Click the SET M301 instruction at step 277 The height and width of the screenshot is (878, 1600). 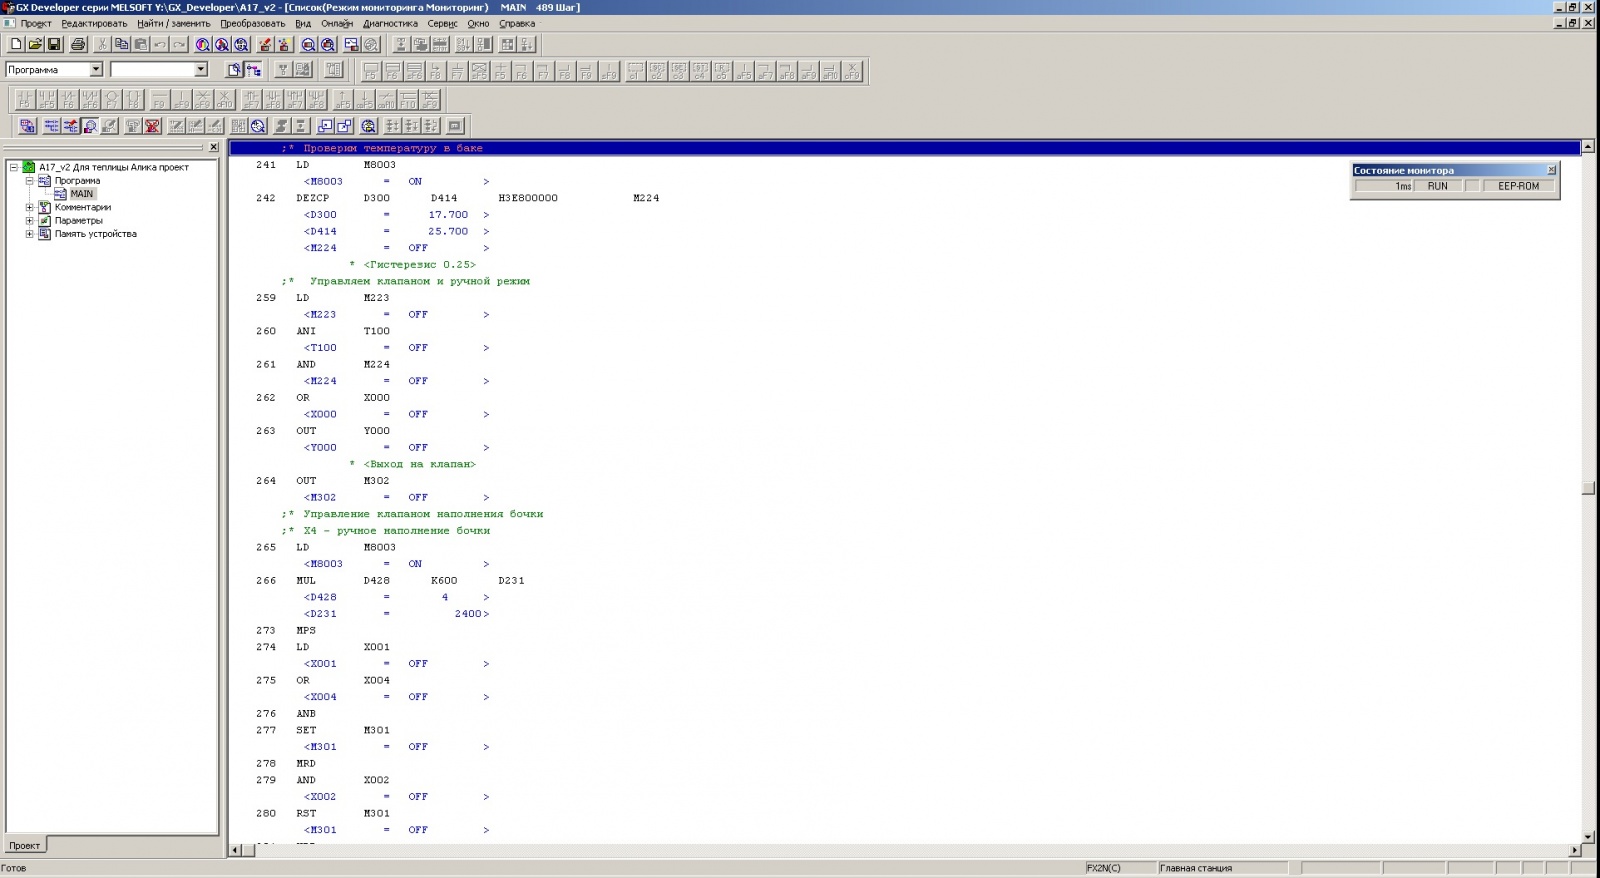point(343,730)
